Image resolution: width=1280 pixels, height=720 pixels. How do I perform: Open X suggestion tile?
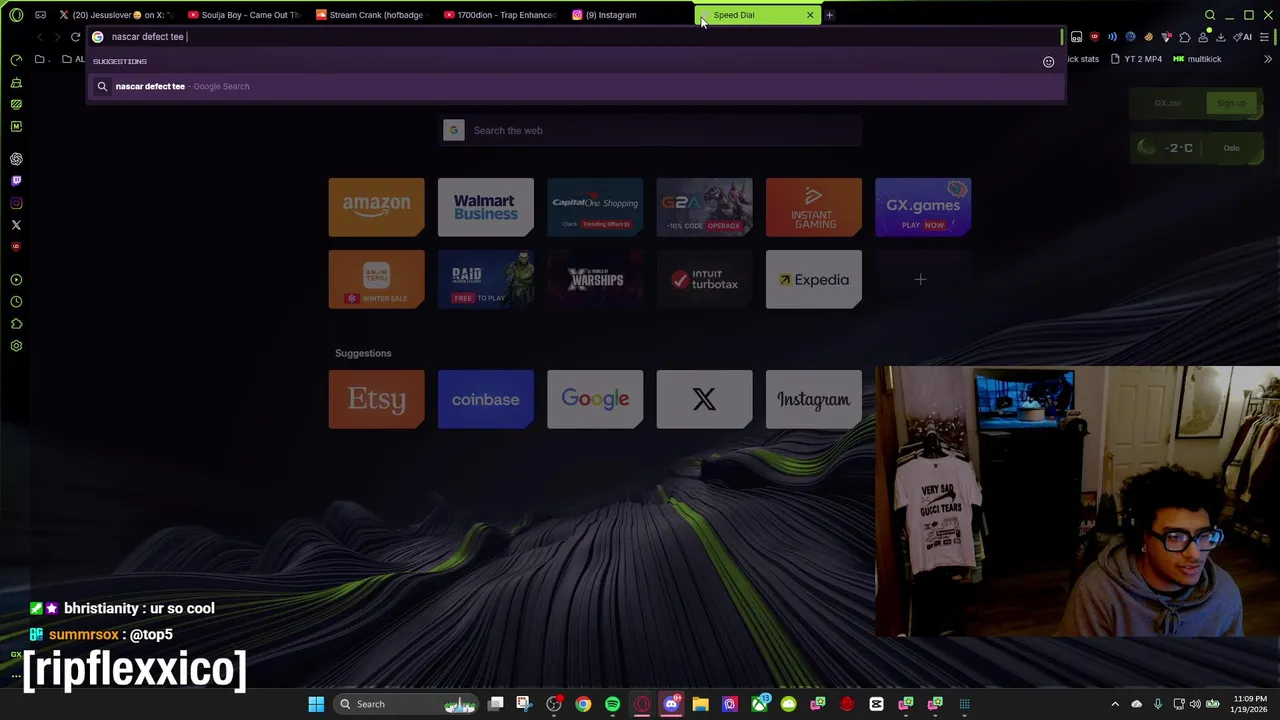[x=704, y=399]
